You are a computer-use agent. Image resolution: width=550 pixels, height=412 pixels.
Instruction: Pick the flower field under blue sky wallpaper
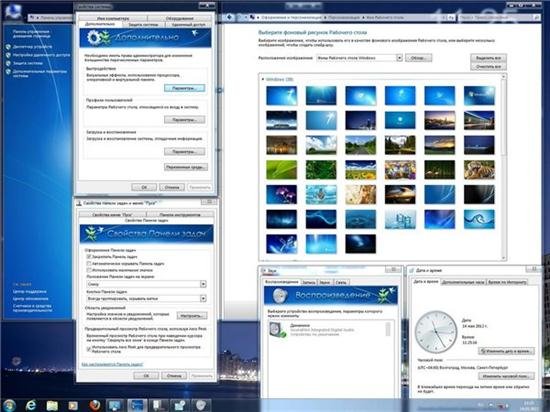pyautogui.click(x=361, y=170)
